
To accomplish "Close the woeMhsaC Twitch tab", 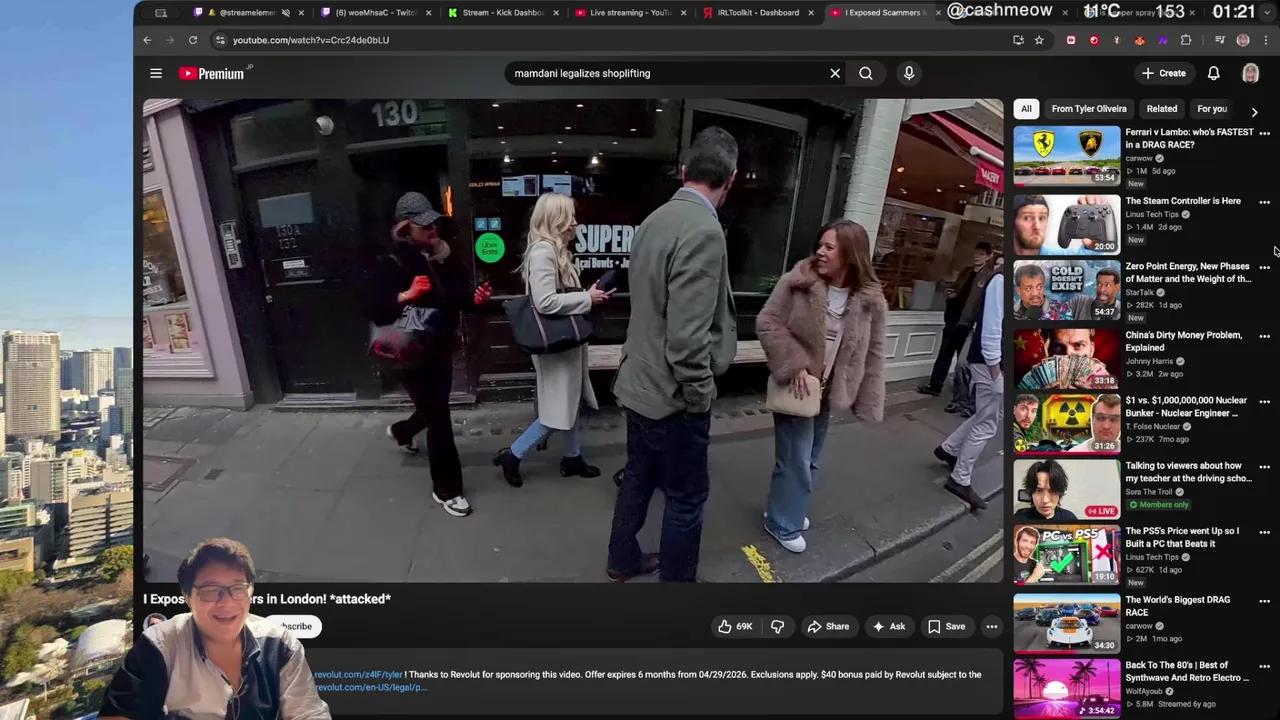I will [x=429, y=13].
